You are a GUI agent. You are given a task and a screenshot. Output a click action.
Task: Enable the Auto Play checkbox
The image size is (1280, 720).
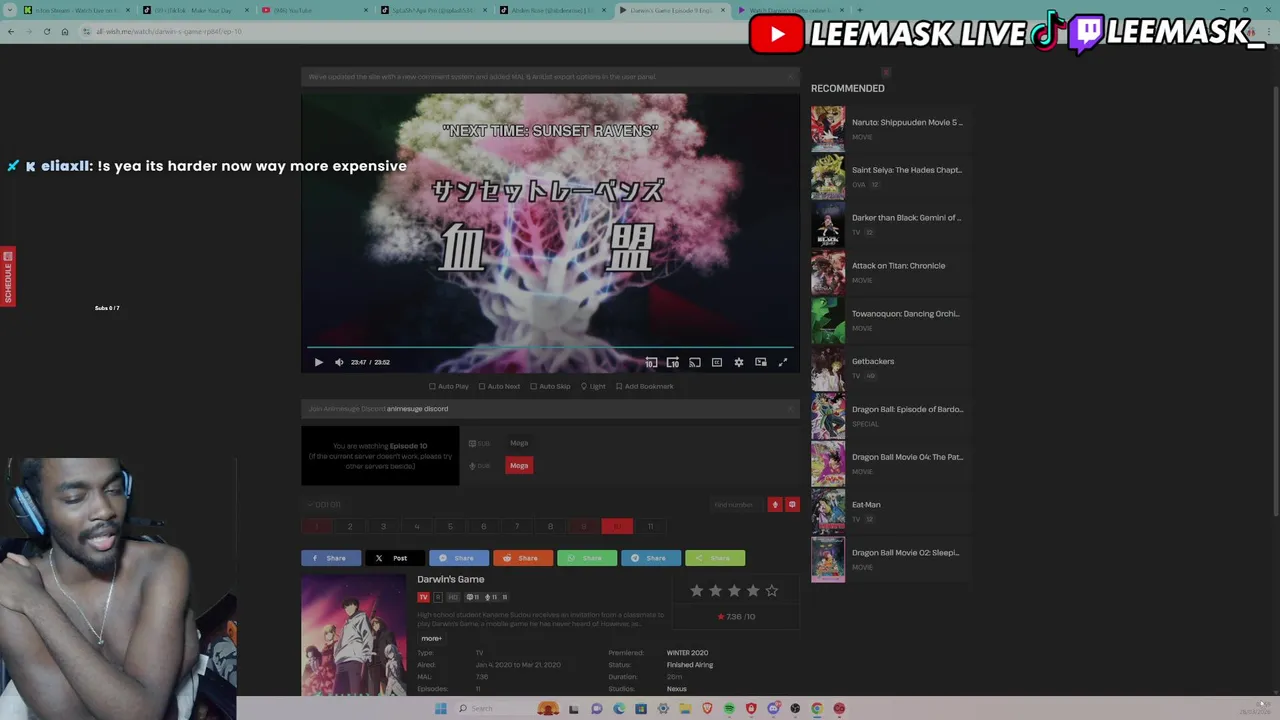pyautogui.click(x=449, y=386)
